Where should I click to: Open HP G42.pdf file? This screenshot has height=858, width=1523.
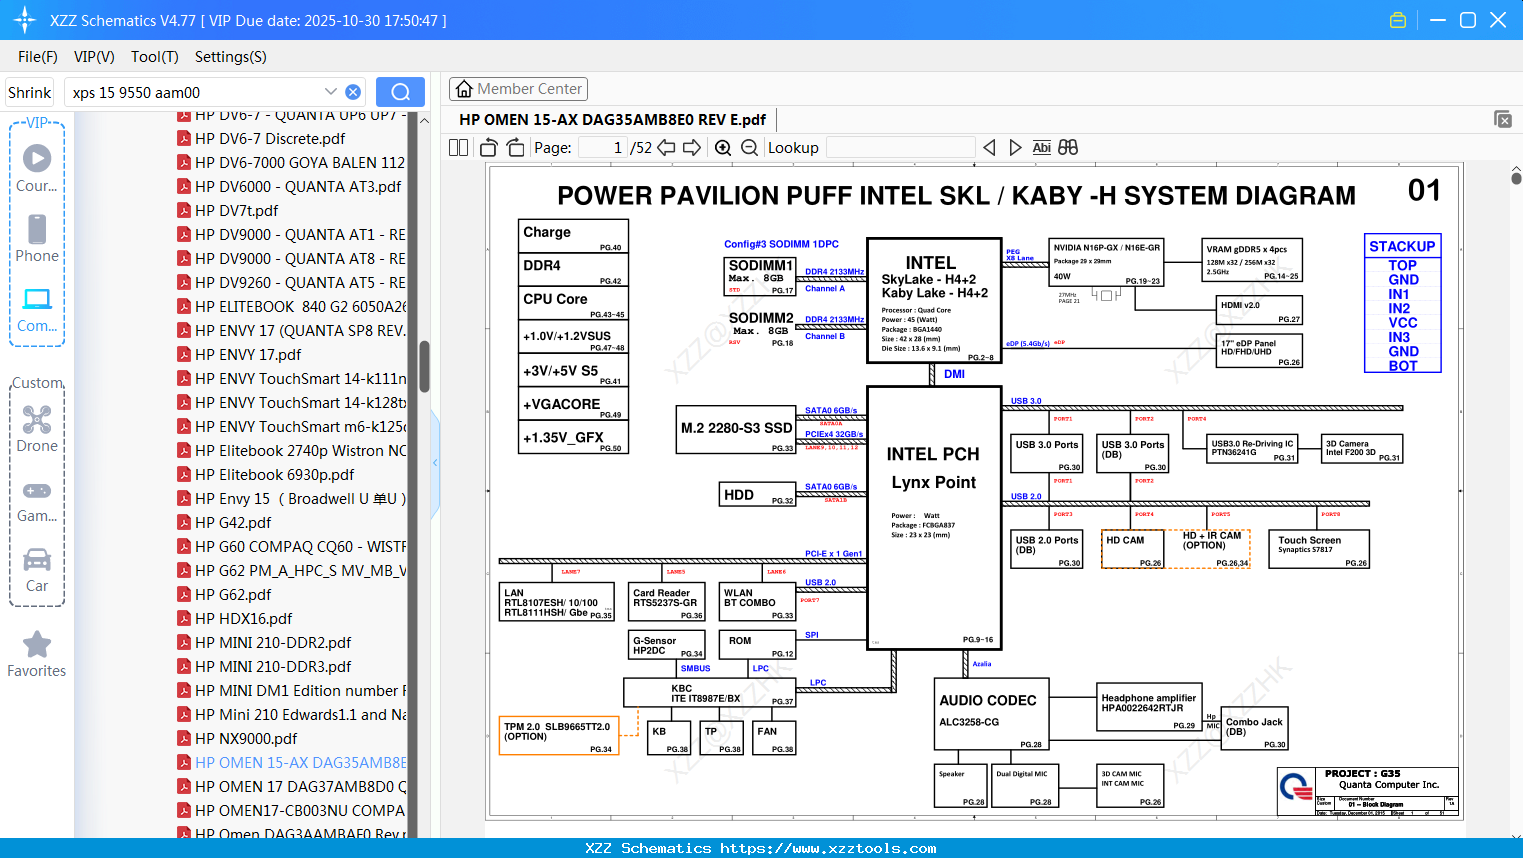[x=233, y=523]
